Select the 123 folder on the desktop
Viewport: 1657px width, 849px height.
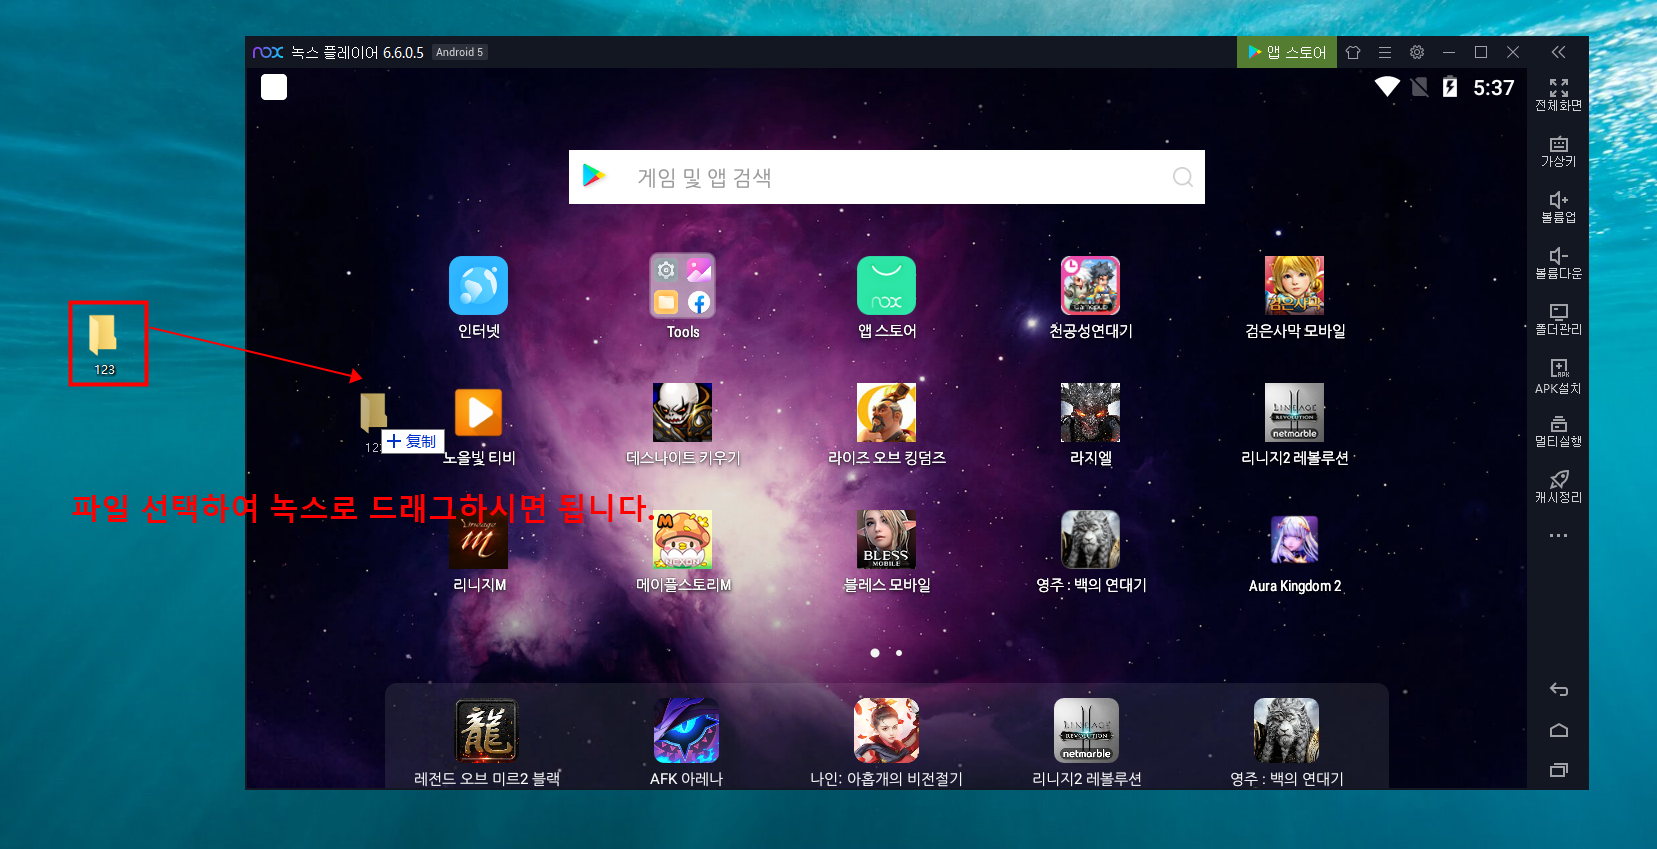(104, 342)
